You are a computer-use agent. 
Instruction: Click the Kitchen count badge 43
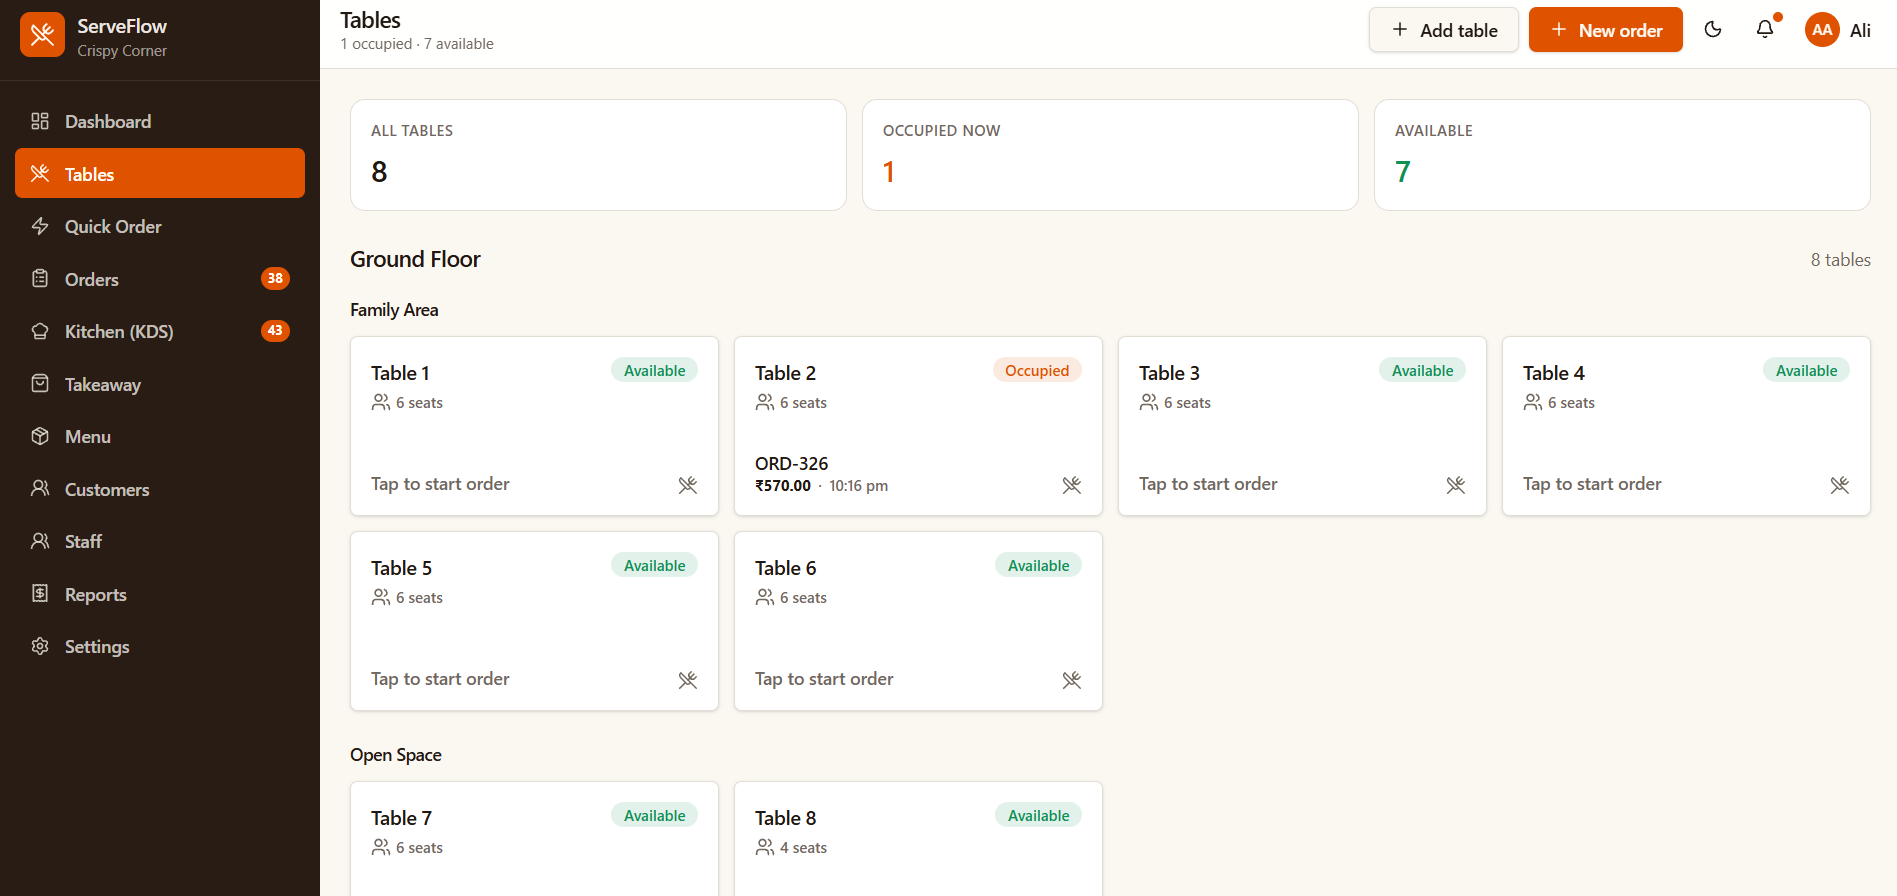coord(275,330)
